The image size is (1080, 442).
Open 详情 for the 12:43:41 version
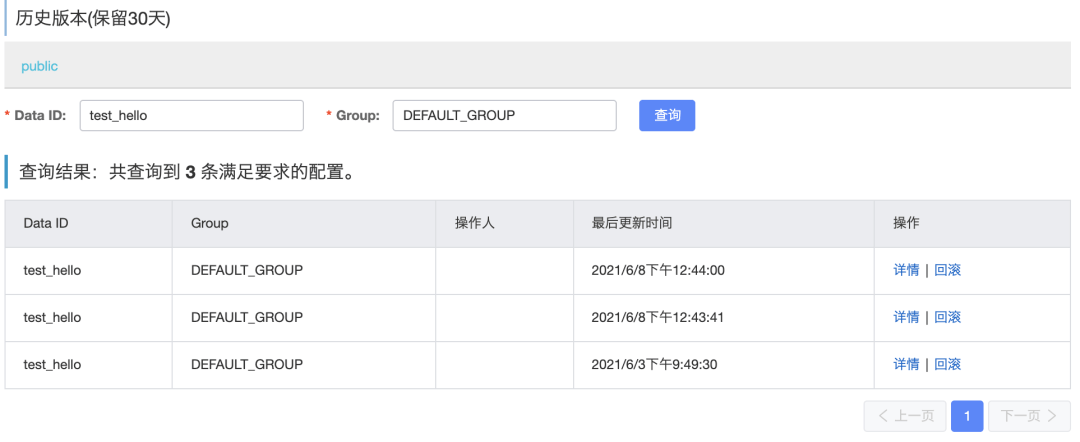point(906,317)
